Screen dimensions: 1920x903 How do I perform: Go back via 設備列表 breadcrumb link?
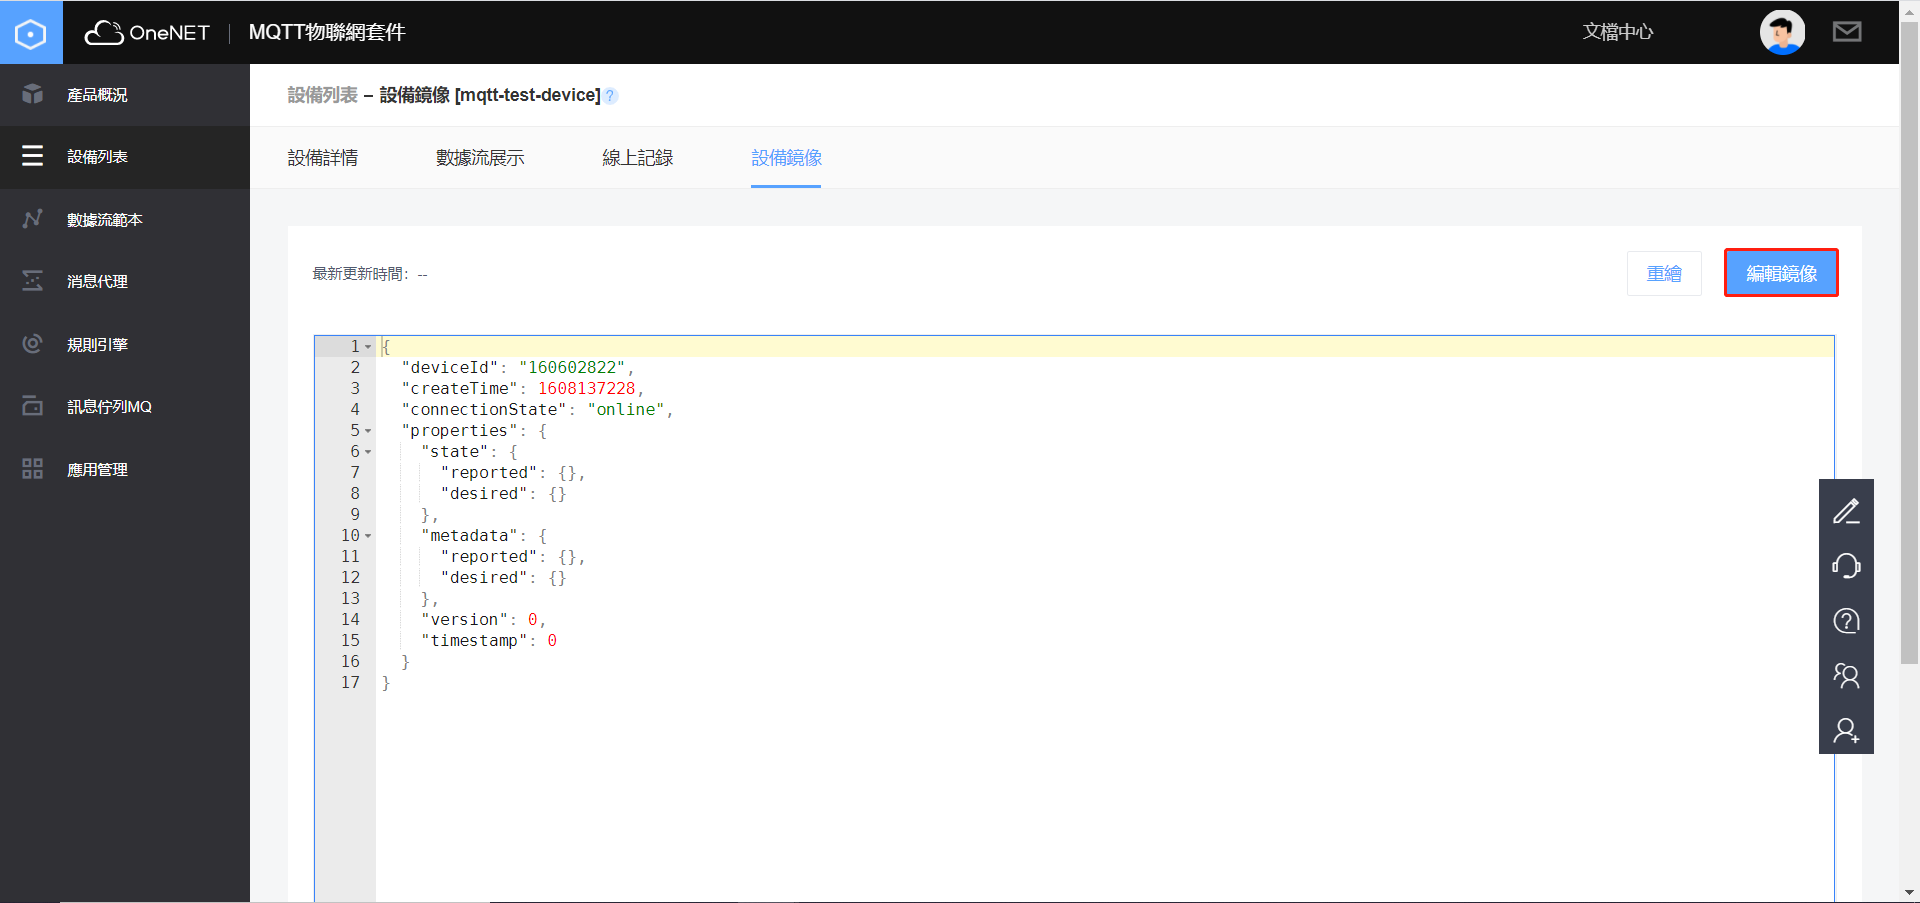click(322, 95)
